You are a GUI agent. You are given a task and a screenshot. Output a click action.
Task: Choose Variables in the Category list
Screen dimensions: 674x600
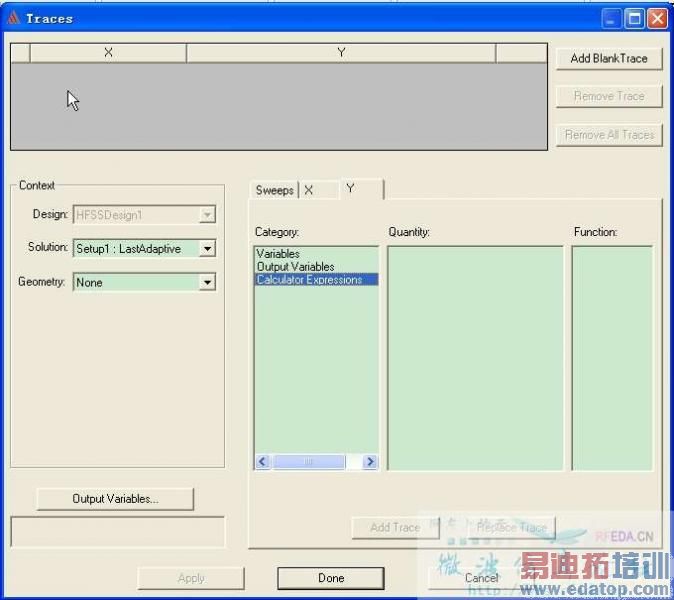278,254
